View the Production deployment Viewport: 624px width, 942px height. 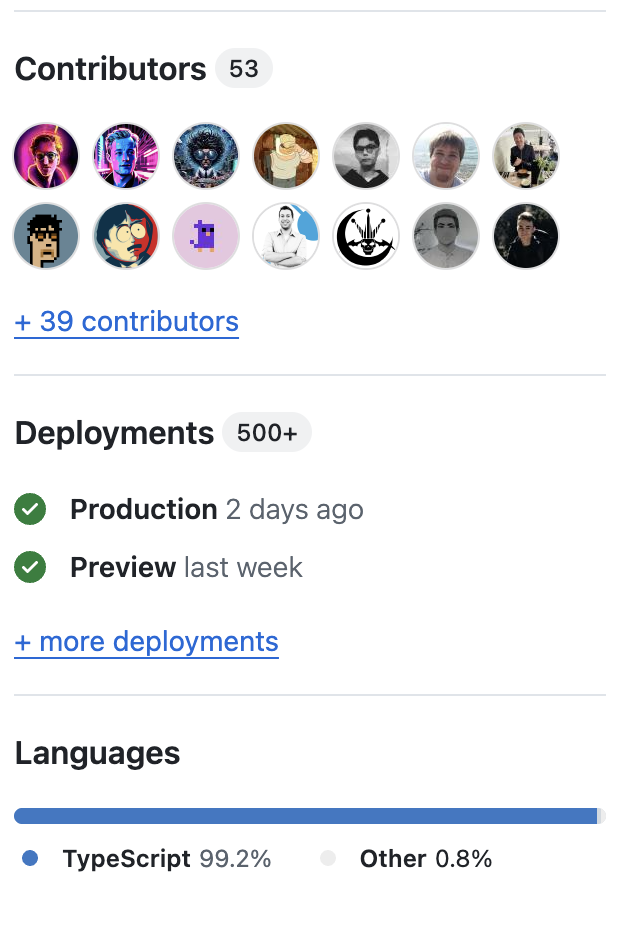[x=143, y=510]
